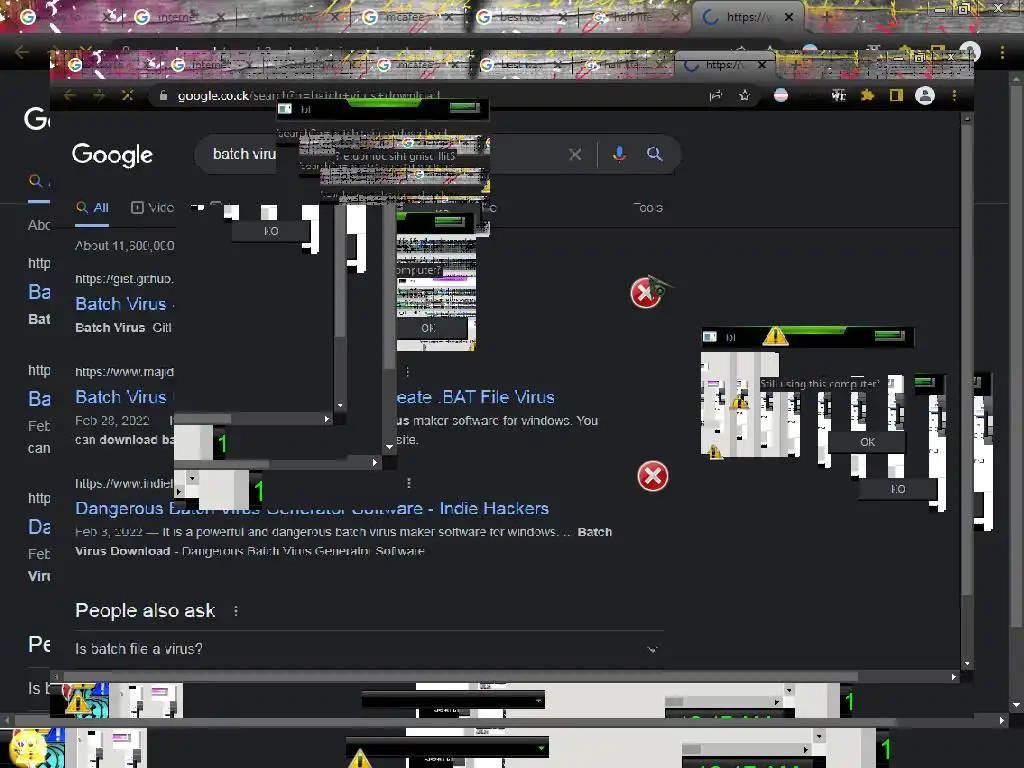Image resolution: width=1024 pixels, height=768 pixels.
Task: Start a voice search with the microphone
Action: (619, 154)
